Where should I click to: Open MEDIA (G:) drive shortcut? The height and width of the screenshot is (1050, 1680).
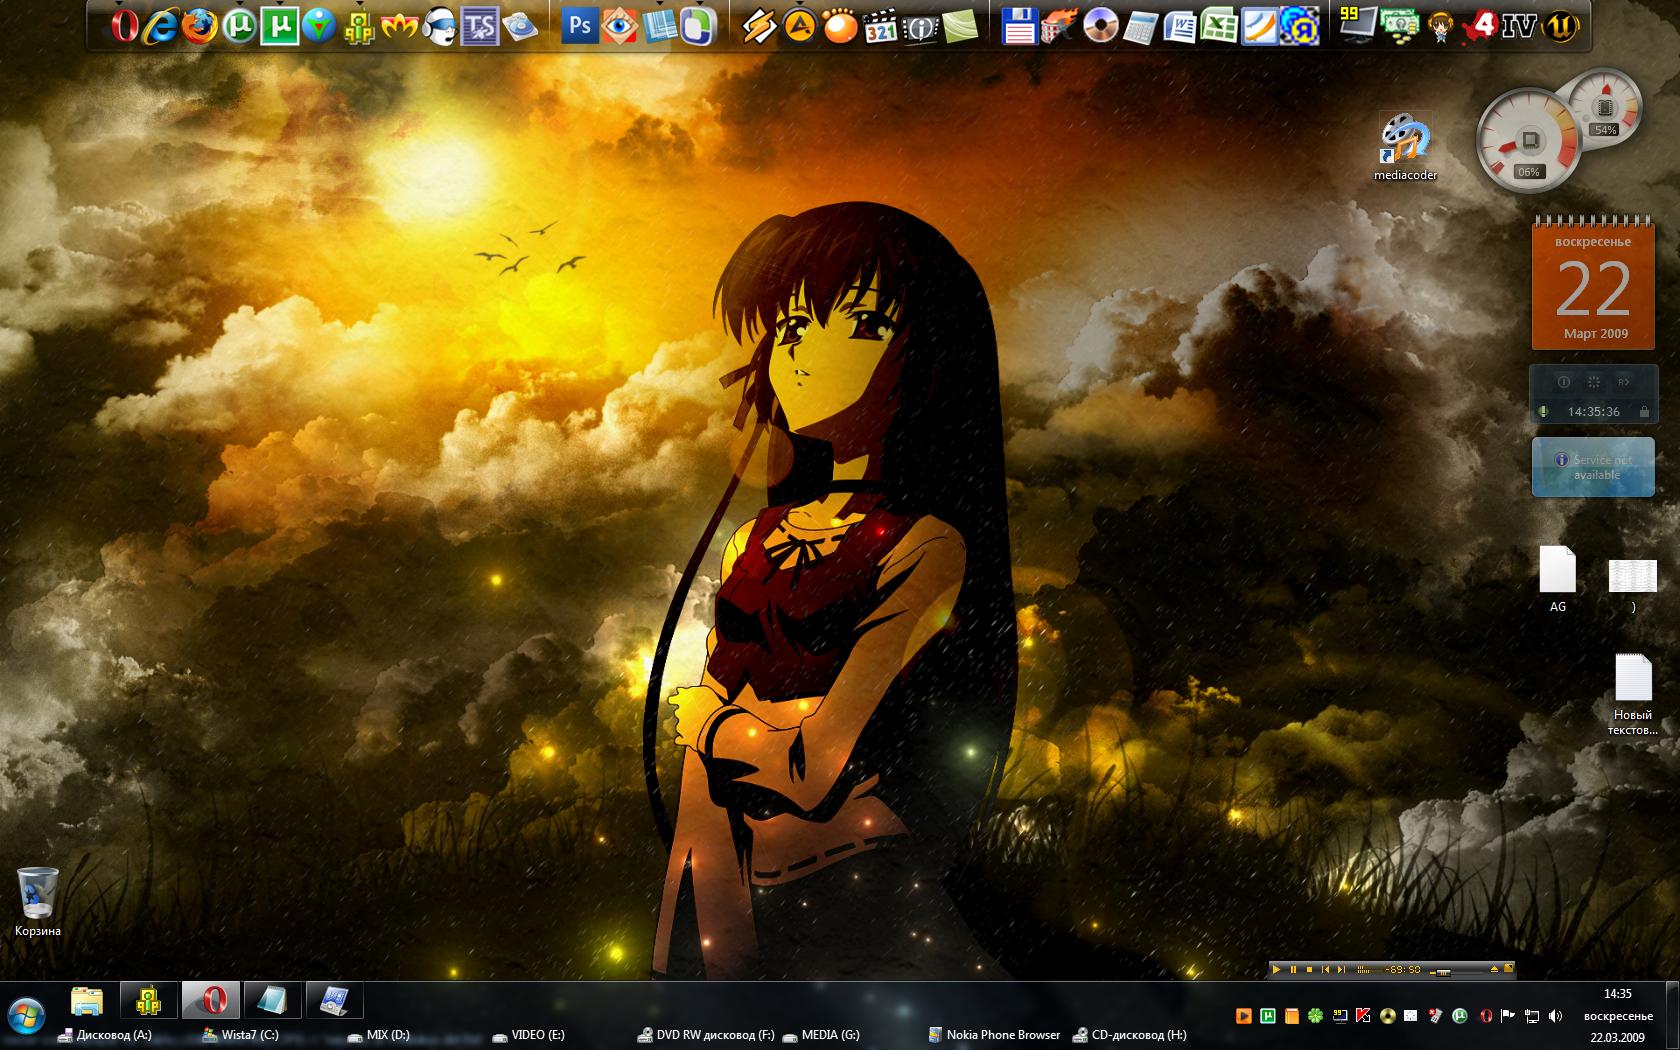(x=820, y=1035)
